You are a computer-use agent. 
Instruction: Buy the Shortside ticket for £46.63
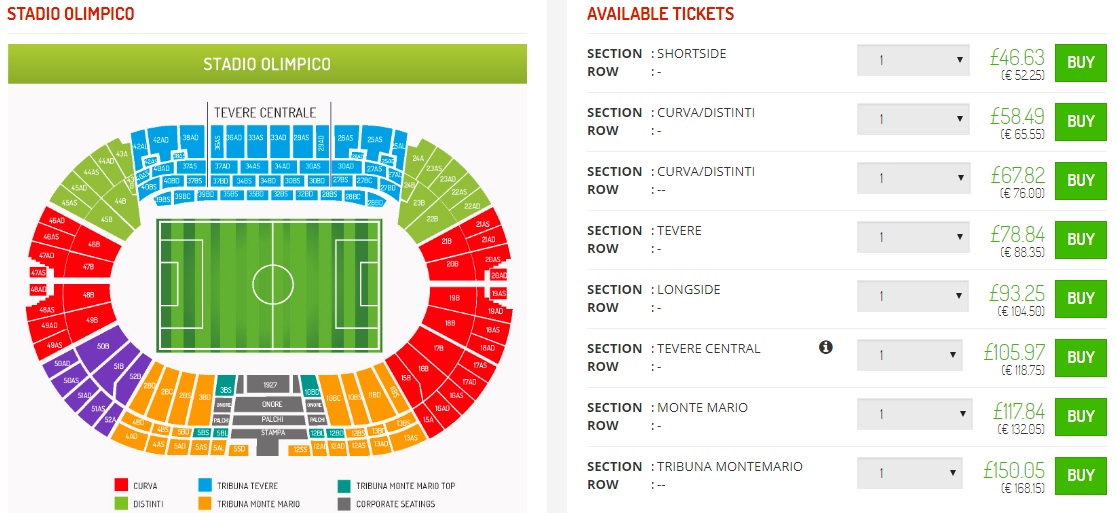point(1080,62)
